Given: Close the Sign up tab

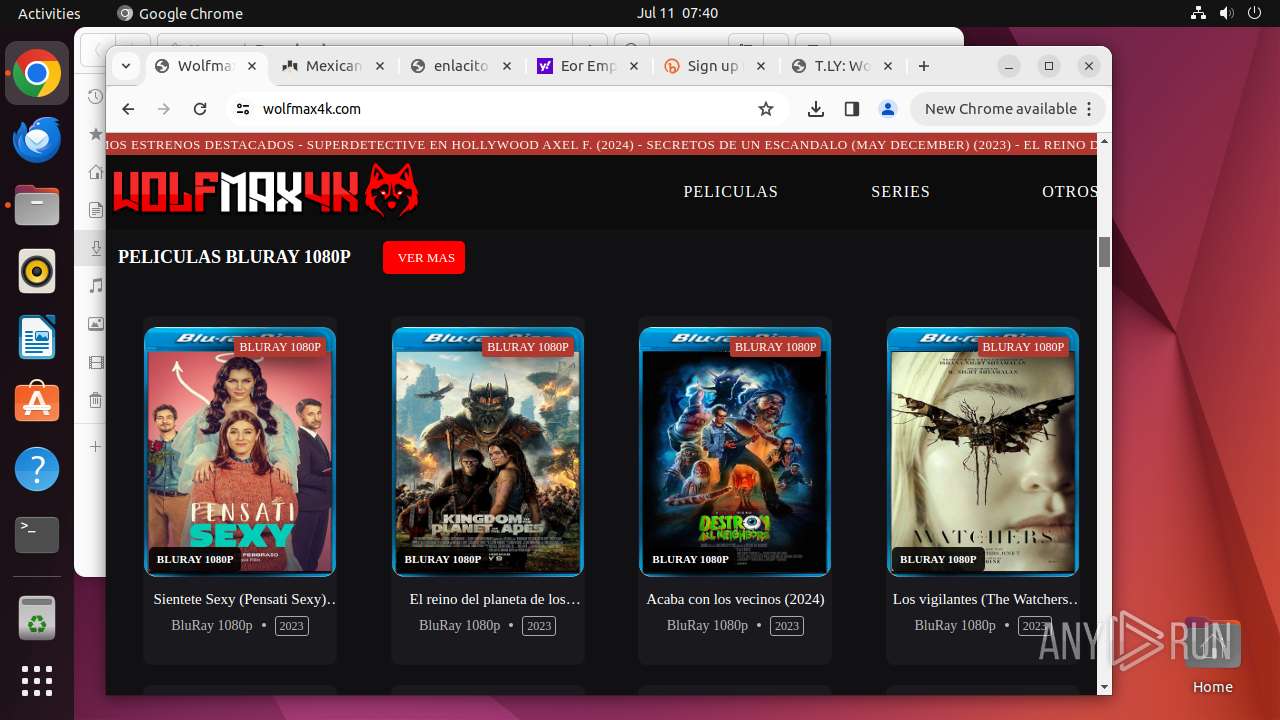Looking at the screenshot, I should [761, 66].
